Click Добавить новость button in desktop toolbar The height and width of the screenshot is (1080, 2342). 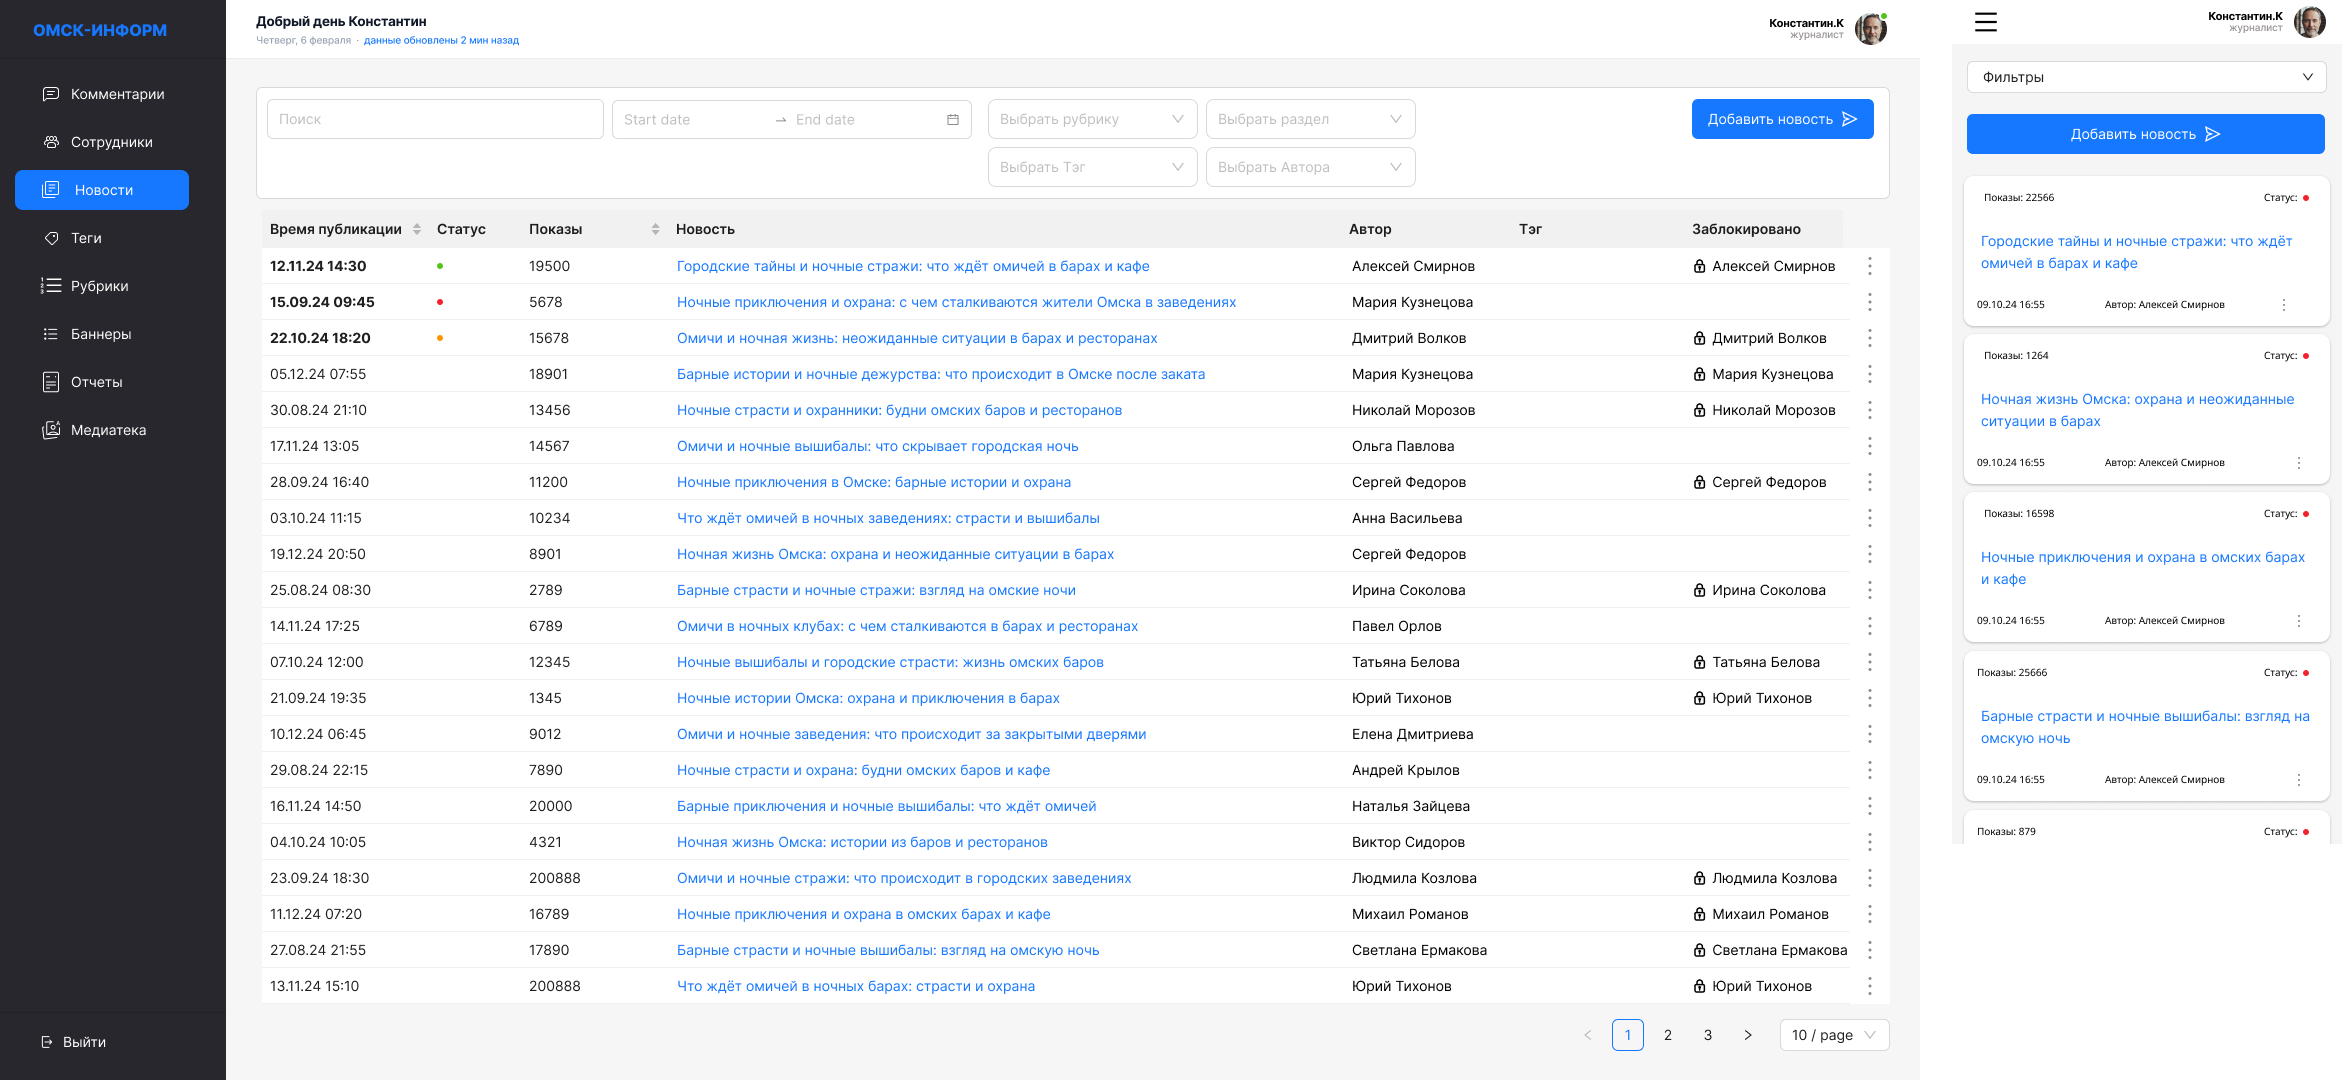1781,119
